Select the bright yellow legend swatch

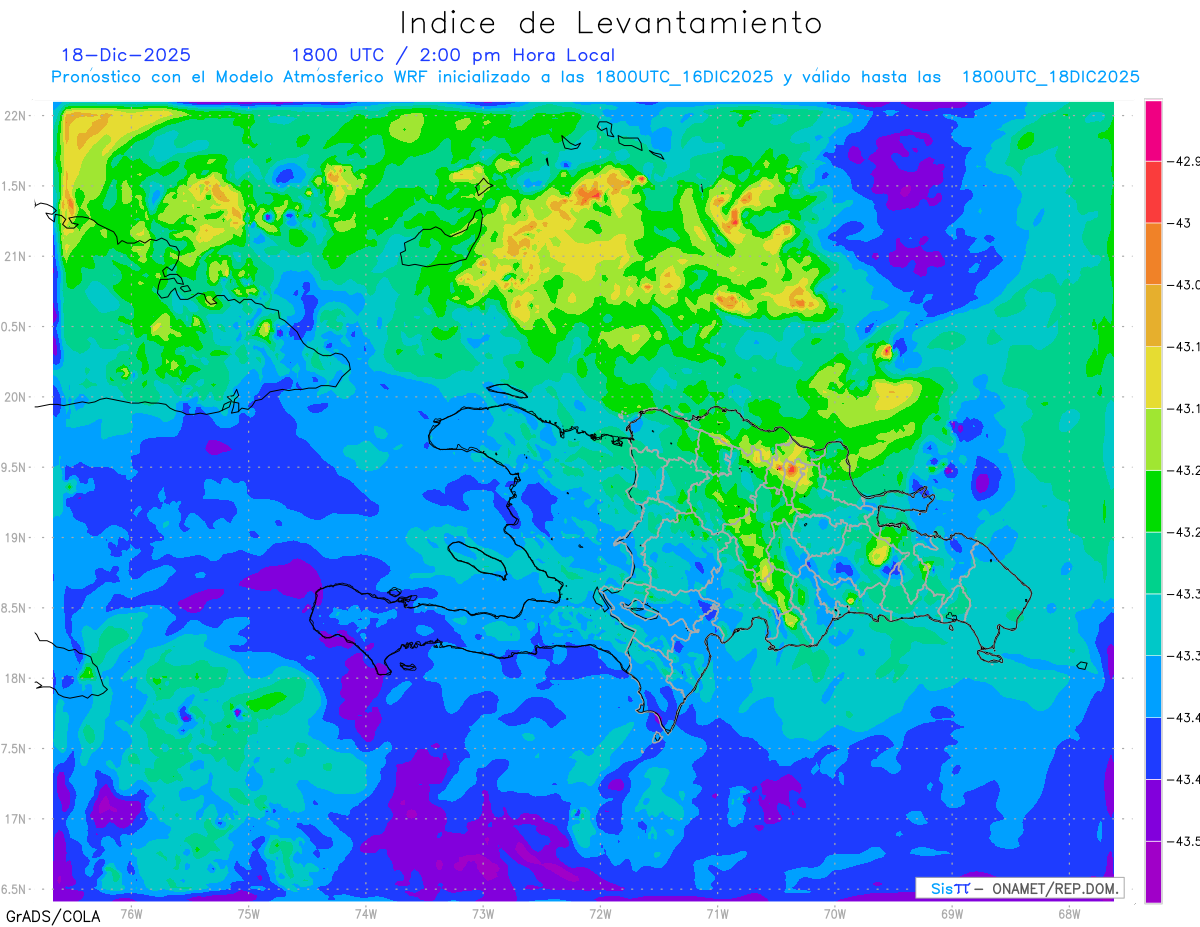1153,377
